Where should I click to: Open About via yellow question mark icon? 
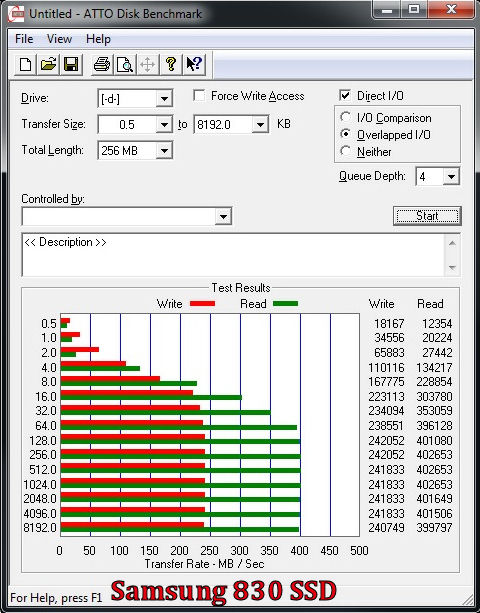[170, 64]
